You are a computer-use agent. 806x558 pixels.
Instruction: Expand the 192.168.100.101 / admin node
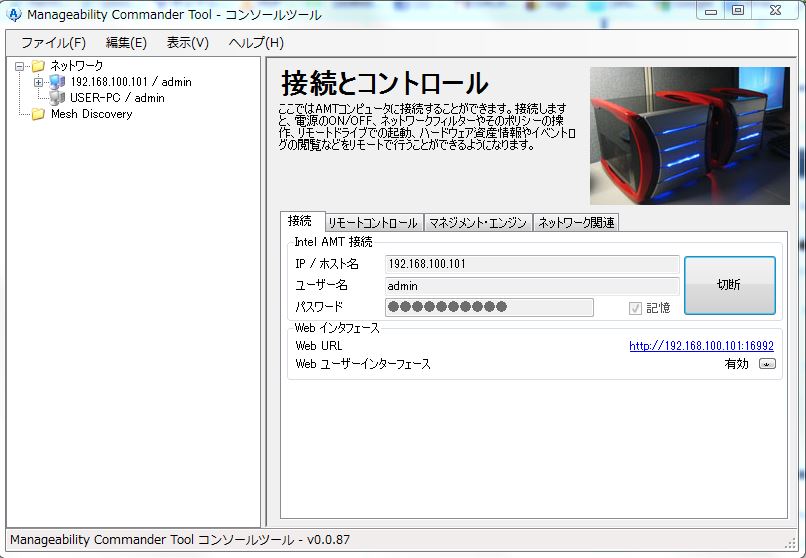click(x=39, y=82)
